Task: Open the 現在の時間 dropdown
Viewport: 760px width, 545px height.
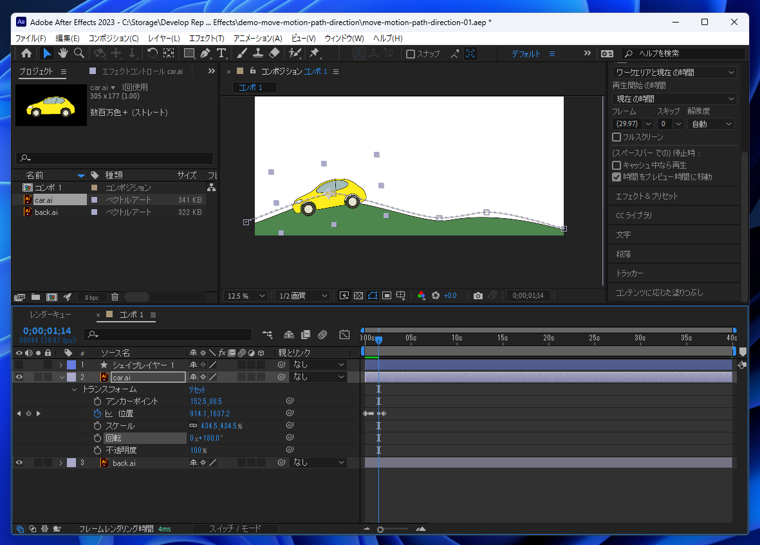Action: pos(674,99)
